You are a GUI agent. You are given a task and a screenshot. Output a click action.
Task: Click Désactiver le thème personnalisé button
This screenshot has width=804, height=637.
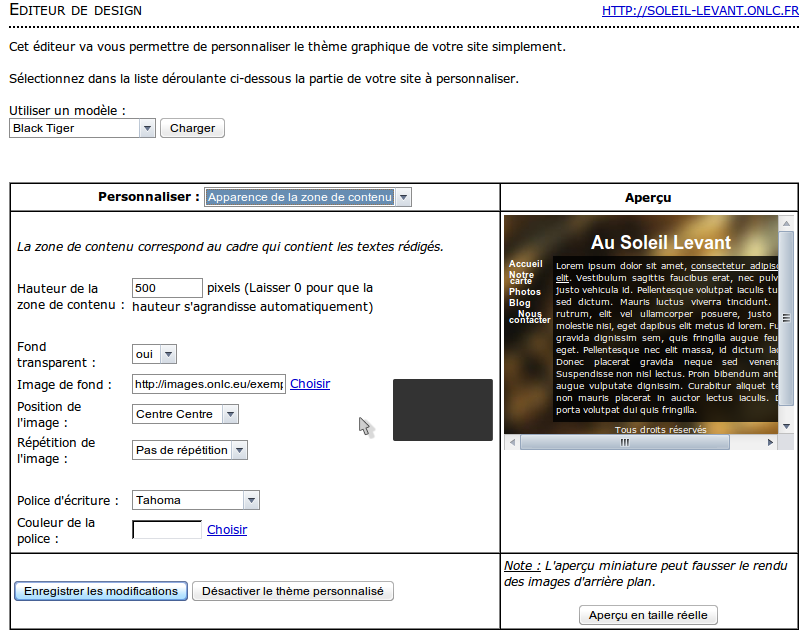click(x=293, y=591)
